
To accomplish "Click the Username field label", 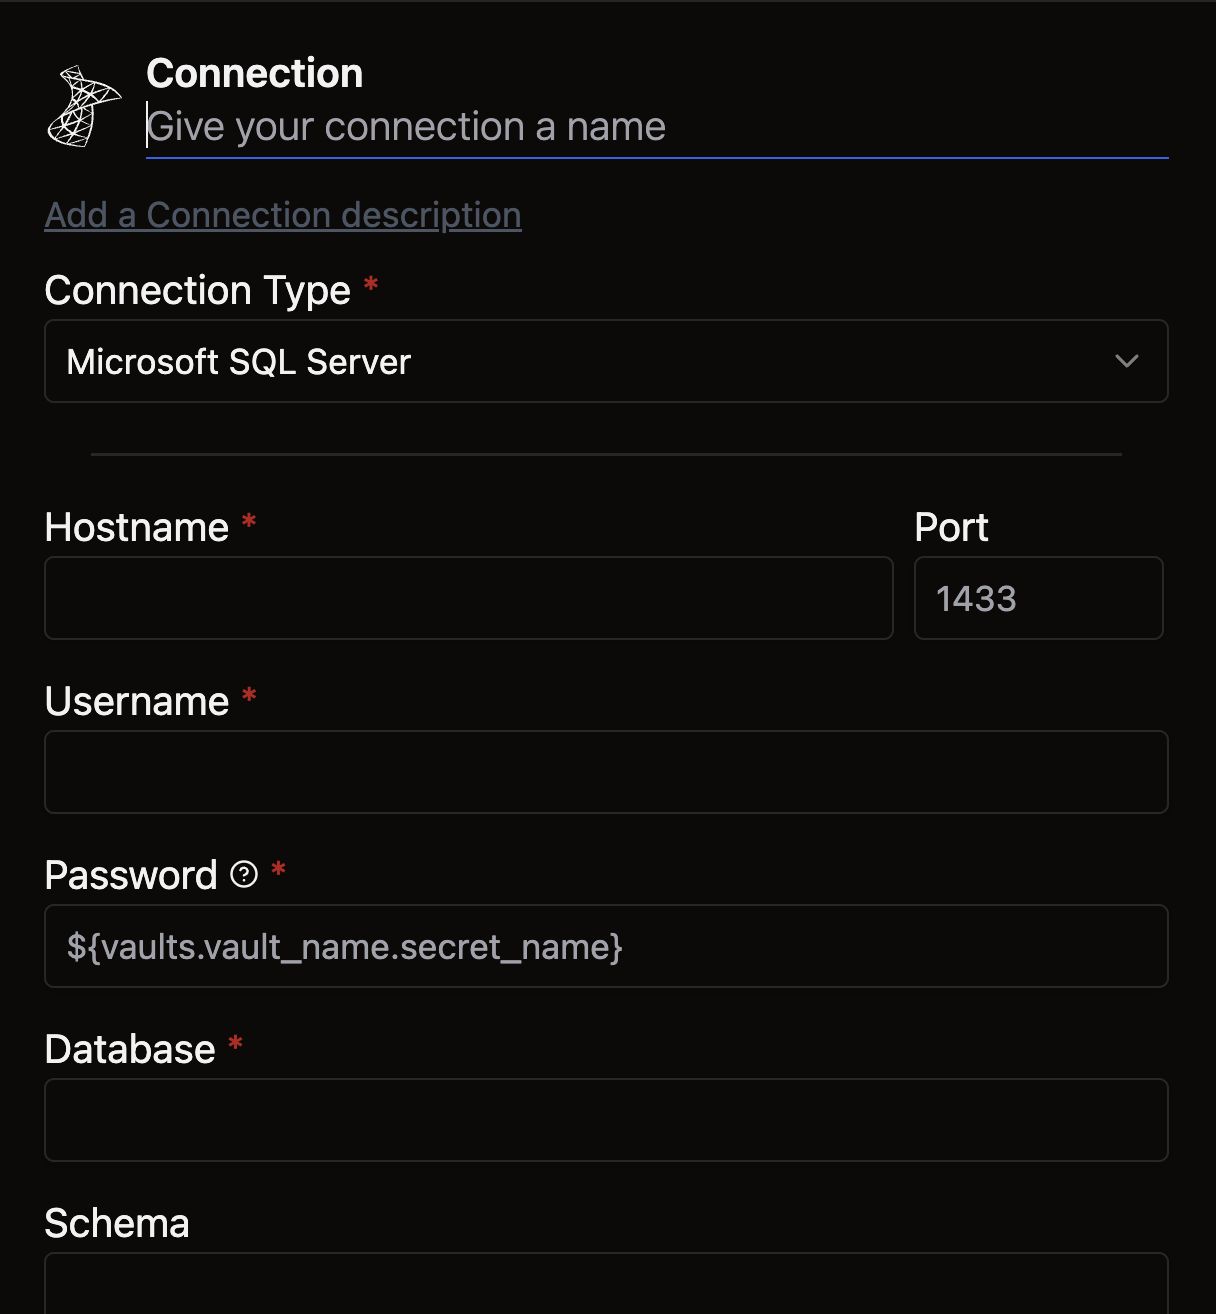I will 137,701.
